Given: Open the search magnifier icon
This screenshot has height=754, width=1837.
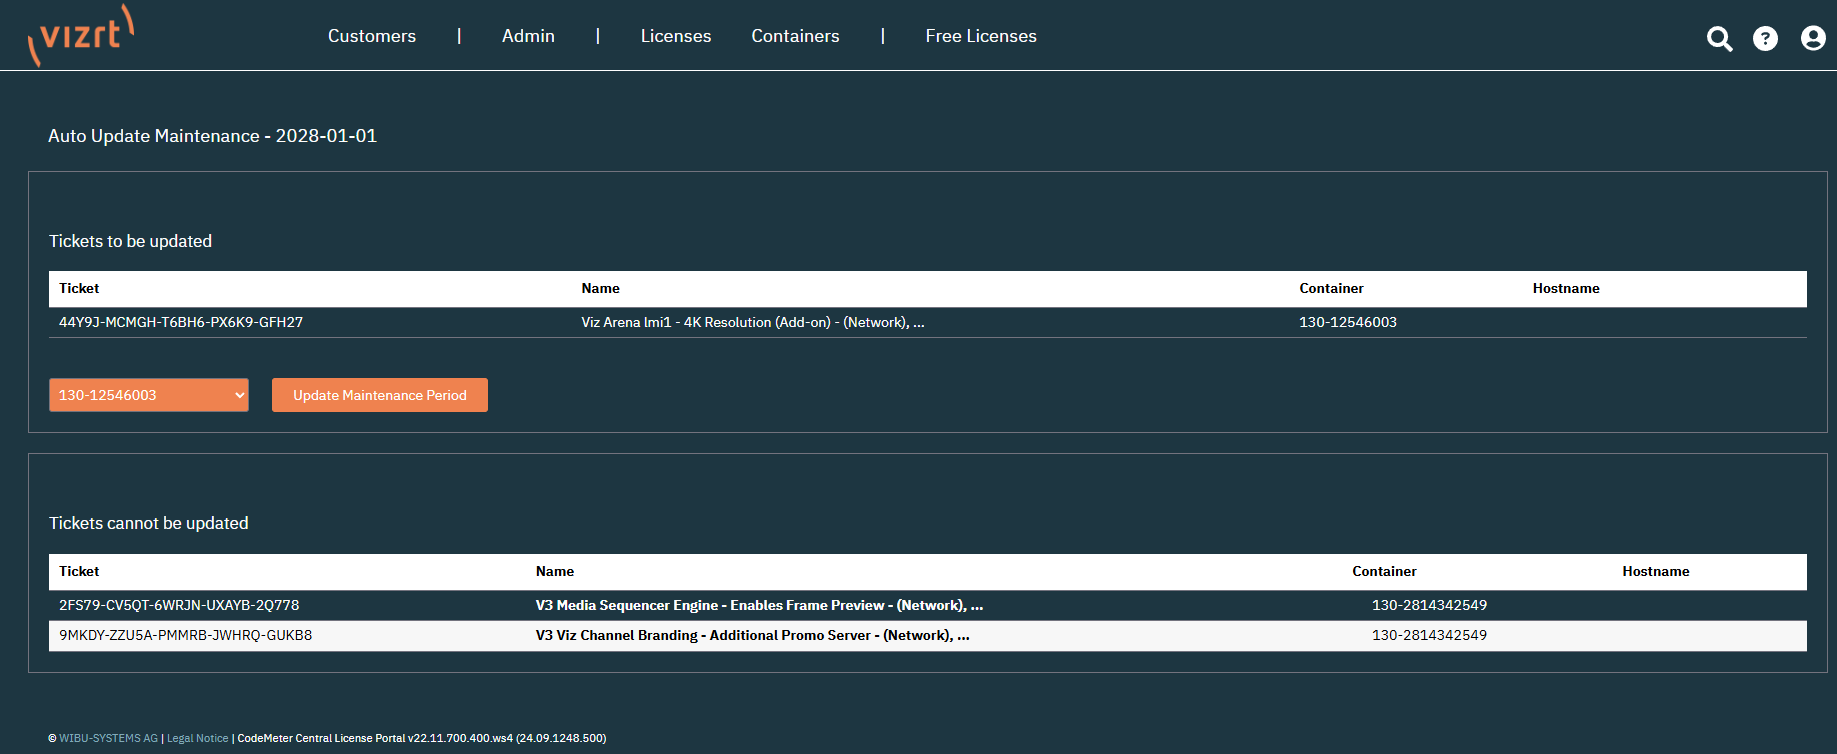Looking at the screenshot, I should coord(1719,38).
